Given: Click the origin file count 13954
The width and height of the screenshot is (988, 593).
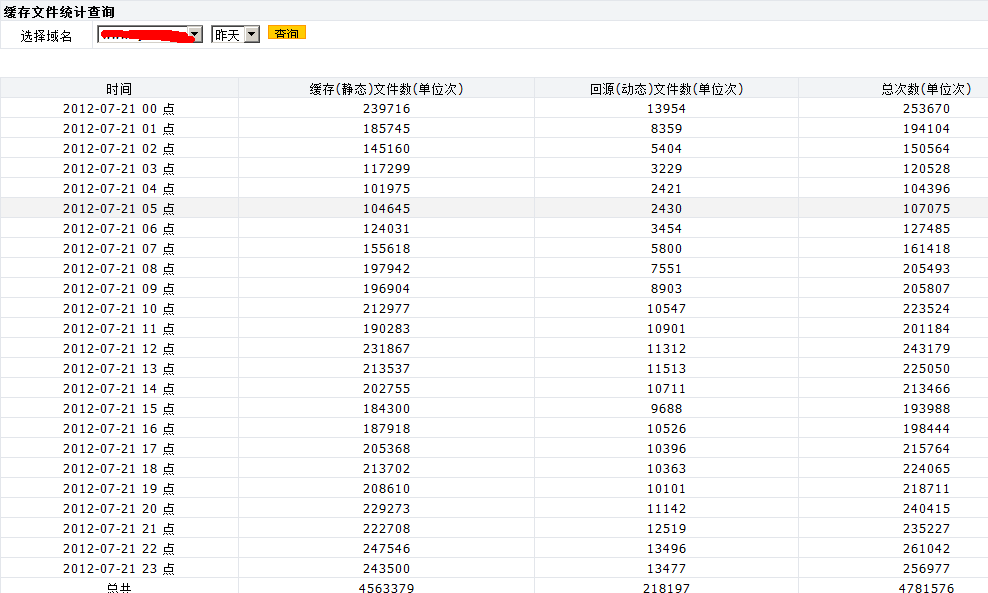Looking at the screenshot, I should [666, 109].
